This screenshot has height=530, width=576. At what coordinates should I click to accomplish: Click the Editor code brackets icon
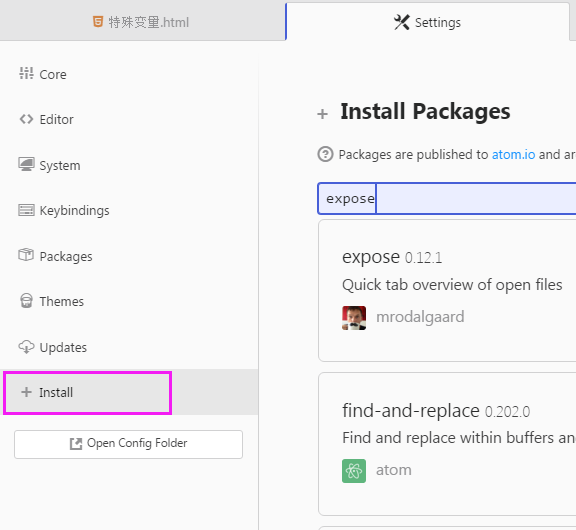pos(26,119)
